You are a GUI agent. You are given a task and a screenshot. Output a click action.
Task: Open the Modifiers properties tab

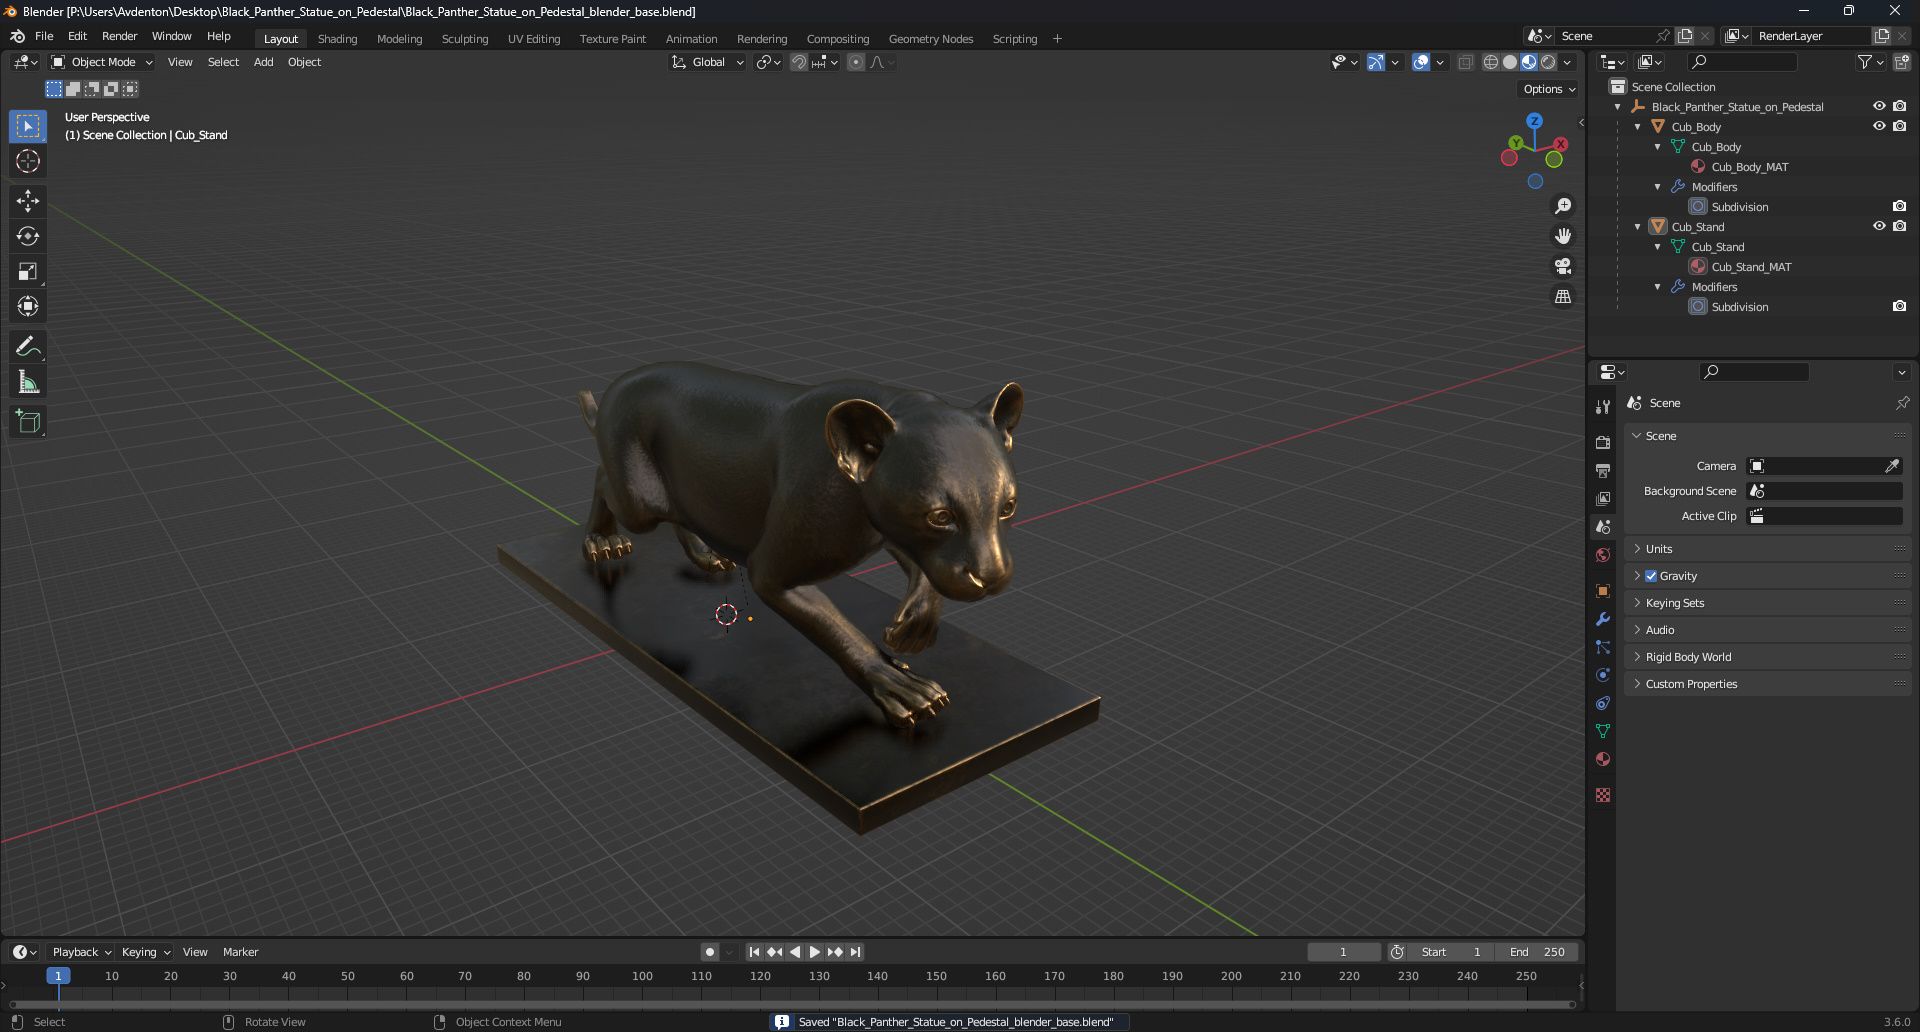(x=1603, y=619)
